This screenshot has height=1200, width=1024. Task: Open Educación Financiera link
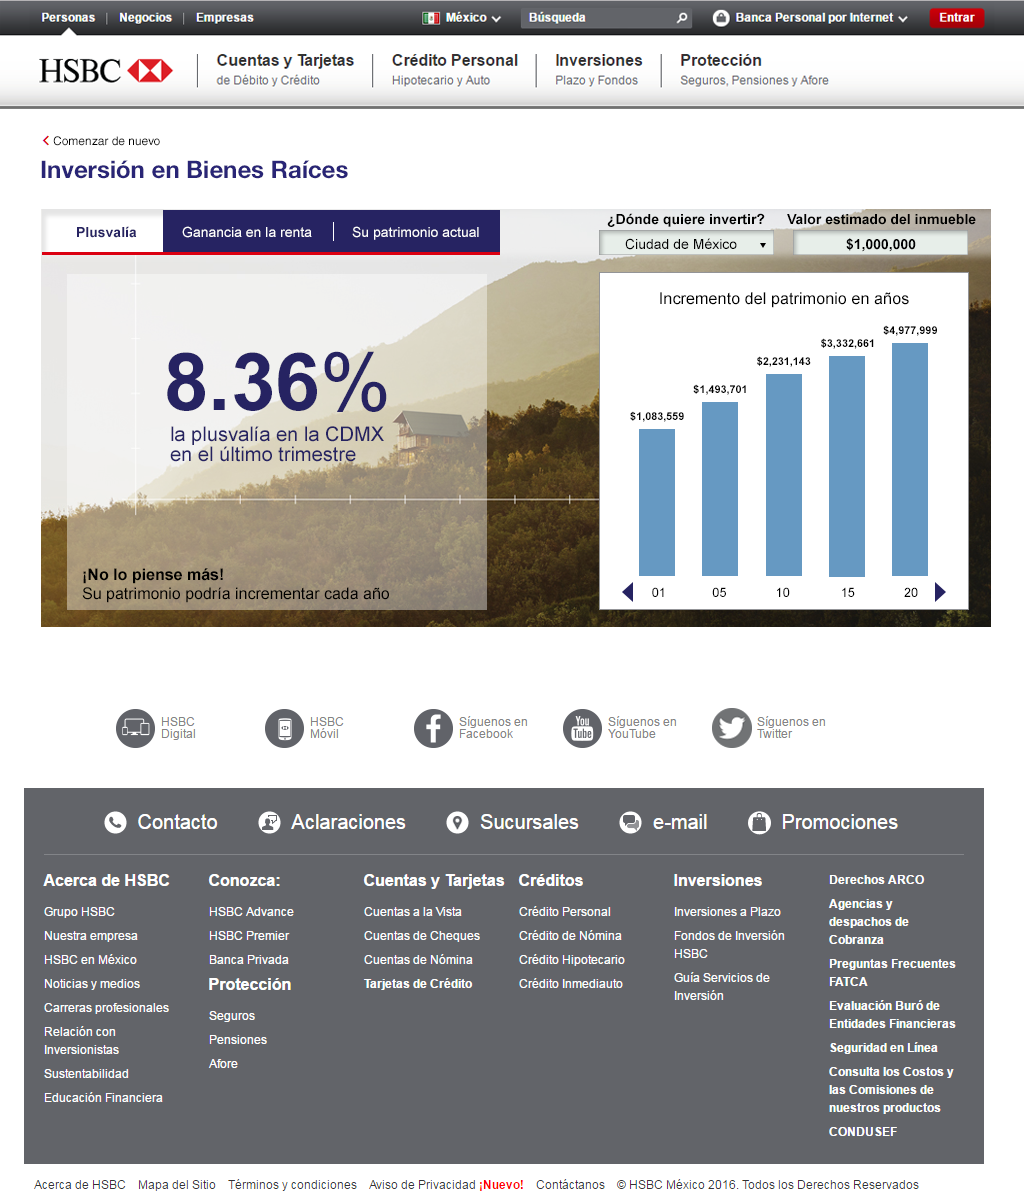103,1098
